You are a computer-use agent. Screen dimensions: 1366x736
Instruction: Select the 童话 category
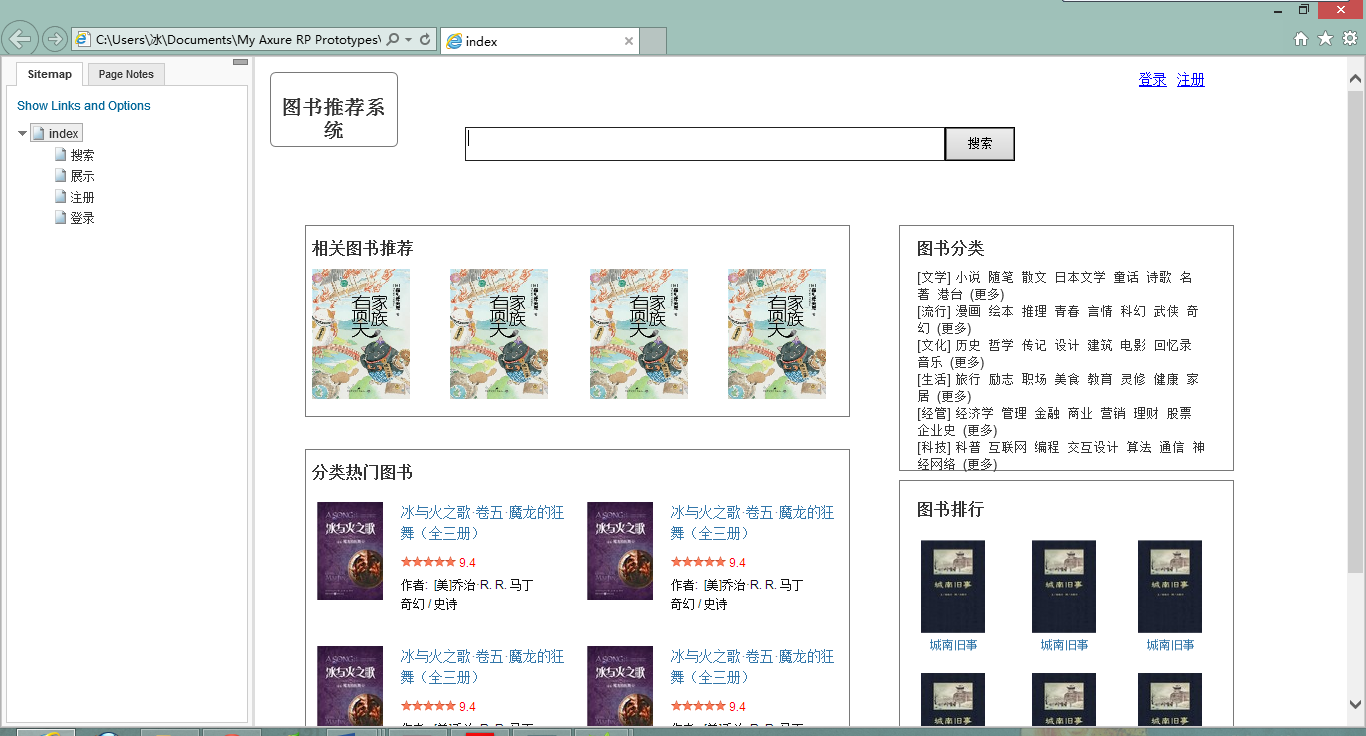pos(1126,278)
